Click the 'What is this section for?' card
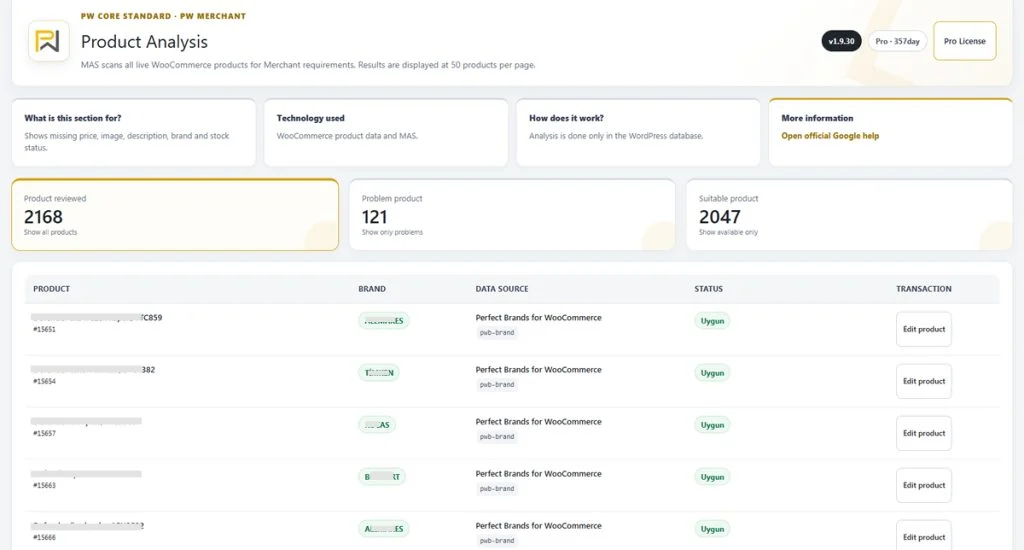The image size is (1024, 550). tap(134, 133)
